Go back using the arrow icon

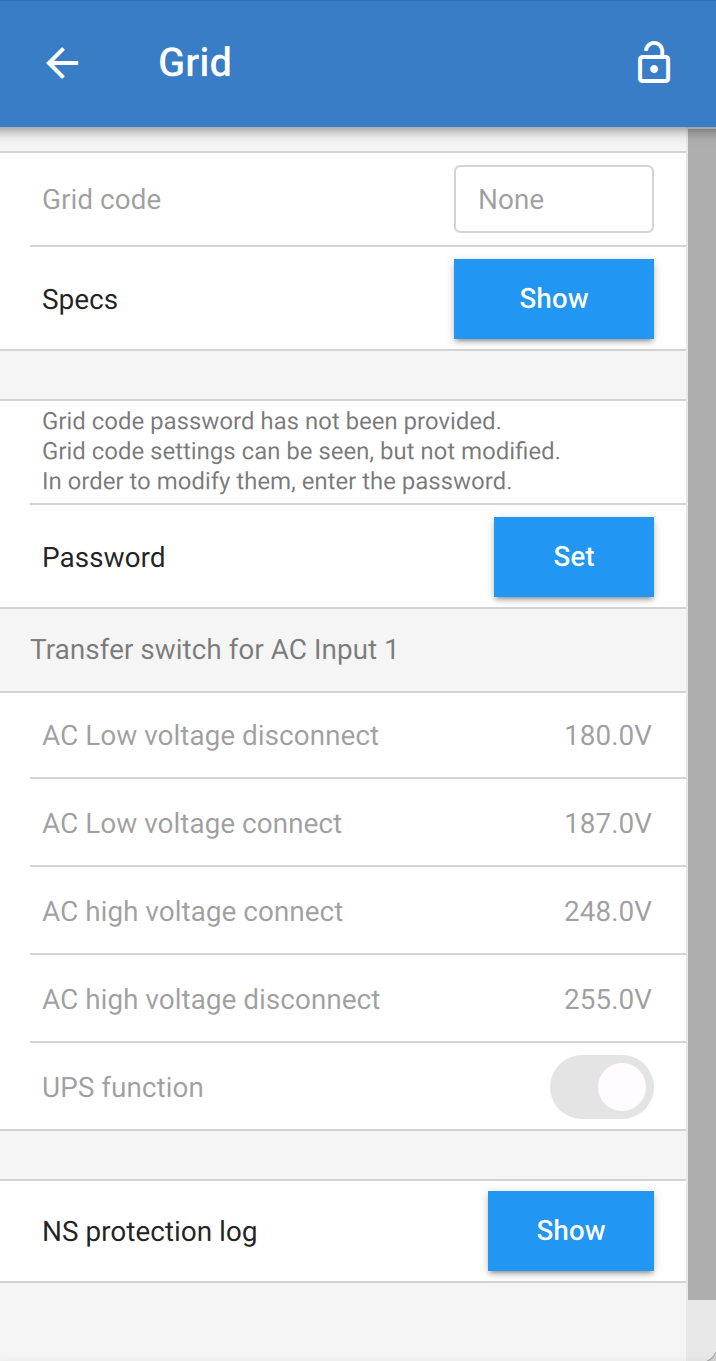(x=62, y=63)
